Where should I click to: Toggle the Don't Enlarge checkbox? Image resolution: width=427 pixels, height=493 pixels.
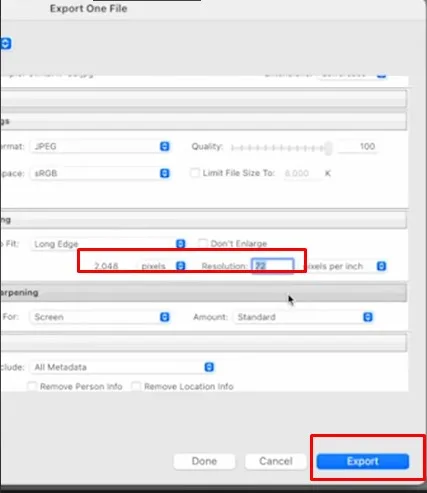tap(202, 243)
